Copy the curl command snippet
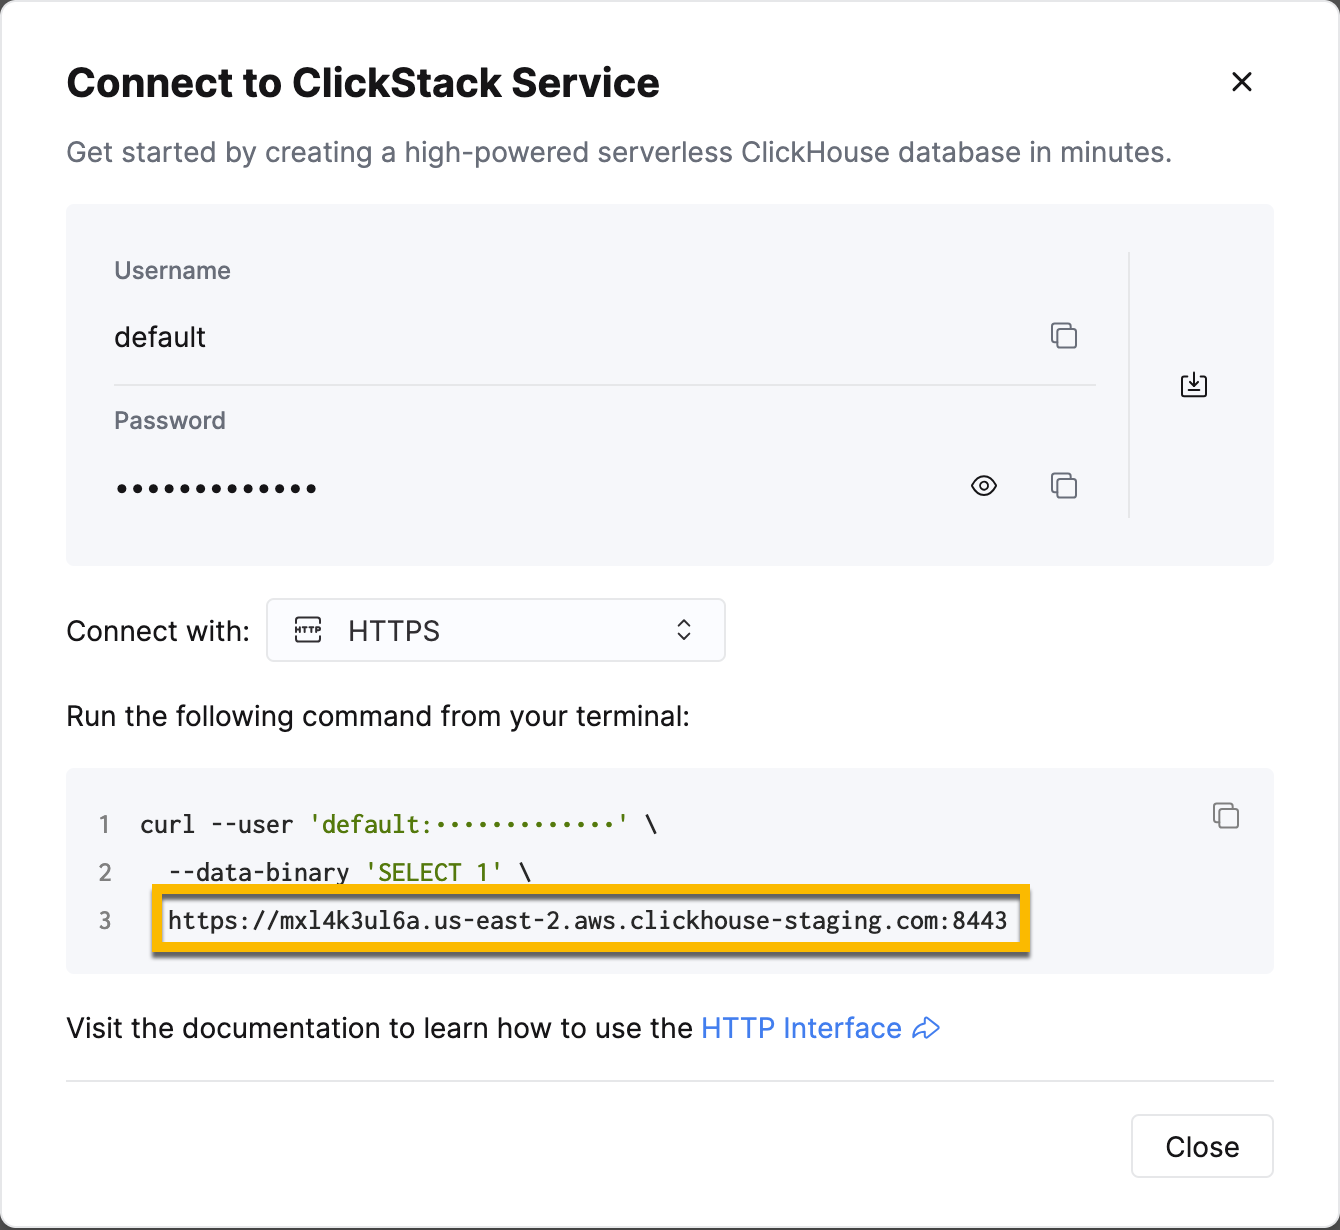Image resolution: width=1340 pixels, height=1230 pixels. [x=1226, y=815]
